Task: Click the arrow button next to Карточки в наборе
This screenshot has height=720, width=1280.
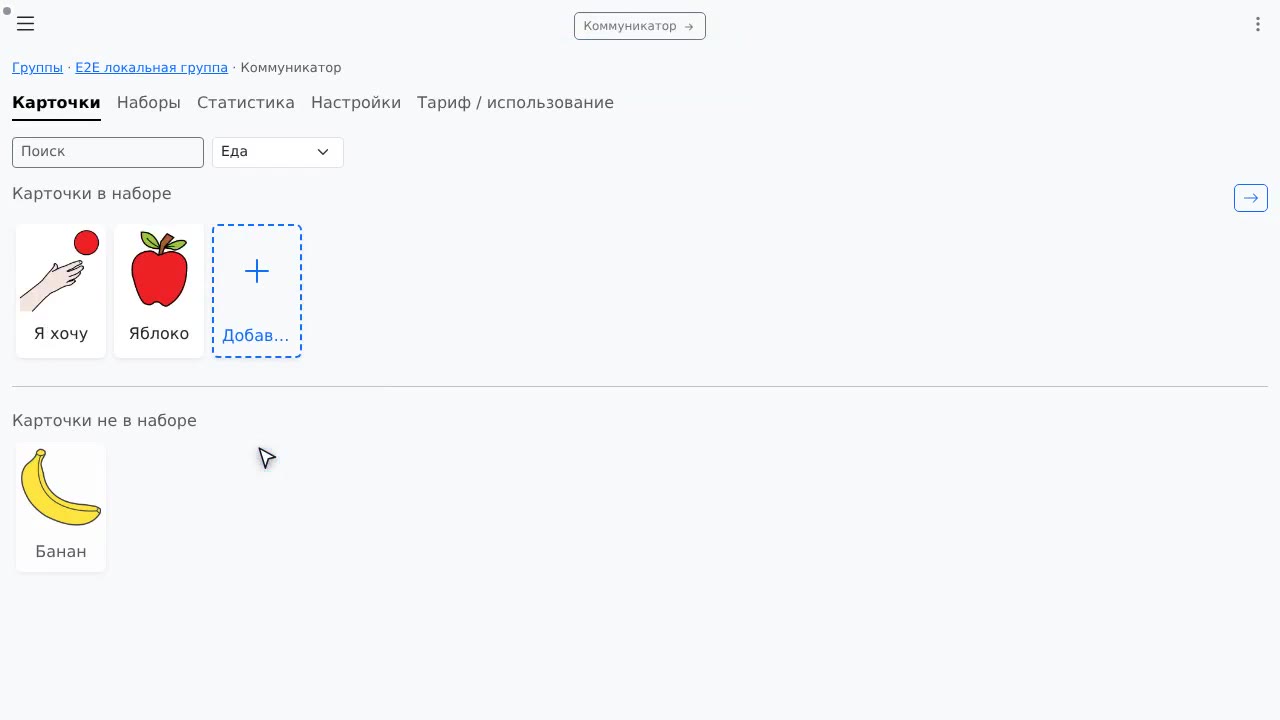Action: click(1251, 198)
